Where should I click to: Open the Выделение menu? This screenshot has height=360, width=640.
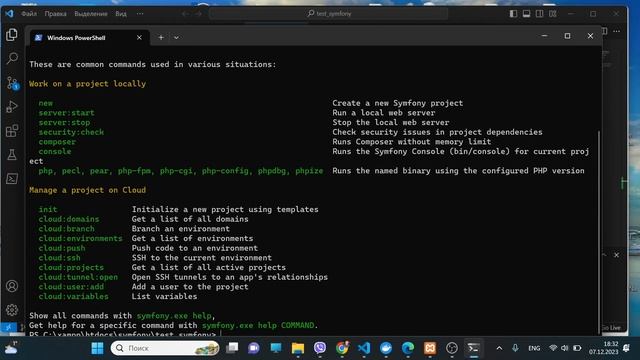(x=91, y=13)
